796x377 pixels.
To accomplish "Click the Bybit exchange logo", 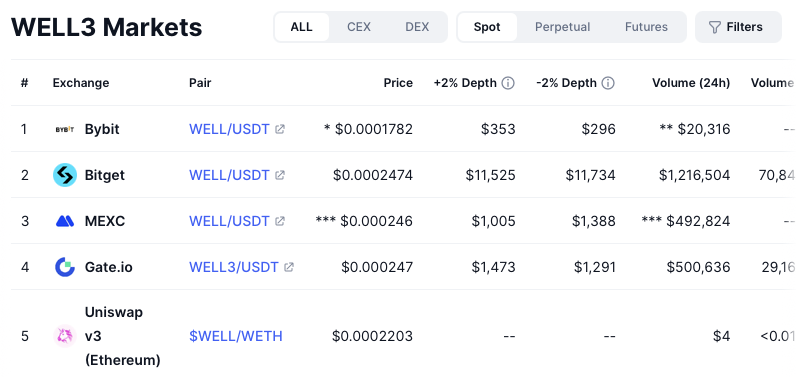I will [x=64, y=129].
